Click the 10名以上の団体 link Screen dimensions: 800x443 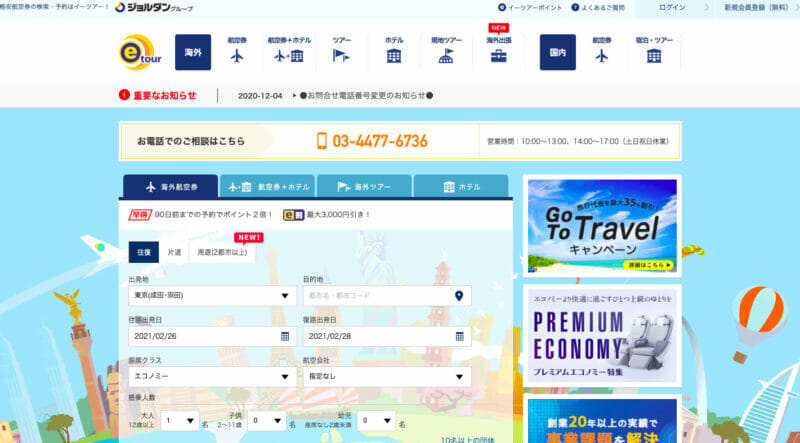tap(468, 439)
